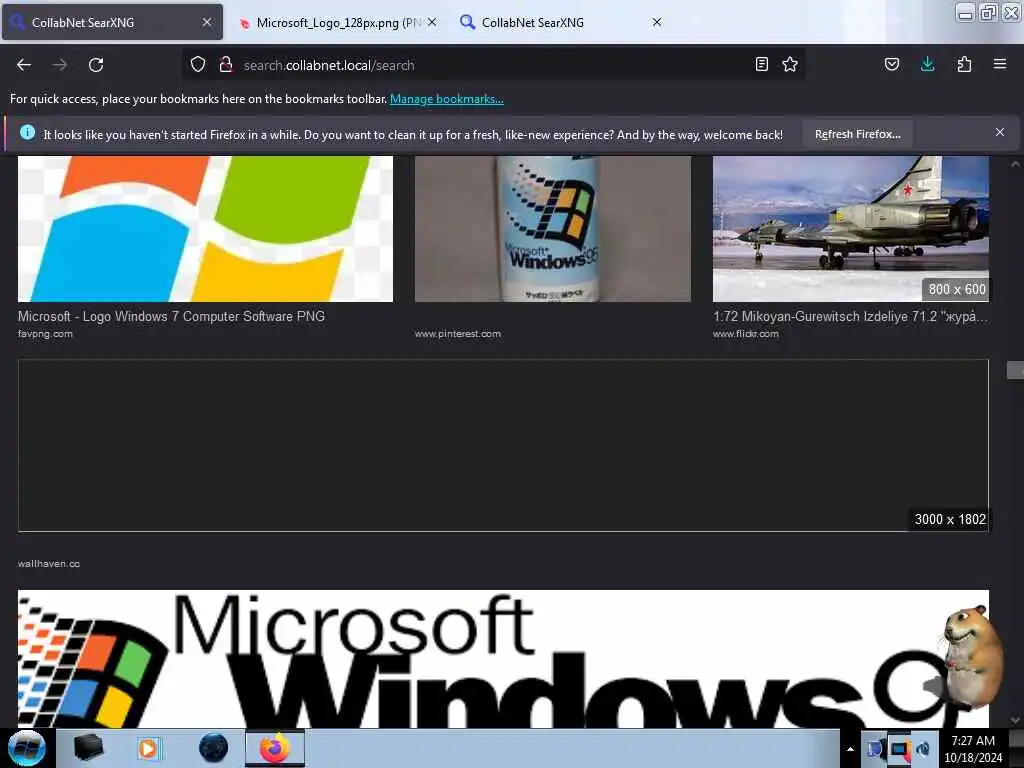Viewport: 1024px width, 768px height.
Task: Click the address bar search.collabnet.local/search
Action: click(496, 65)
